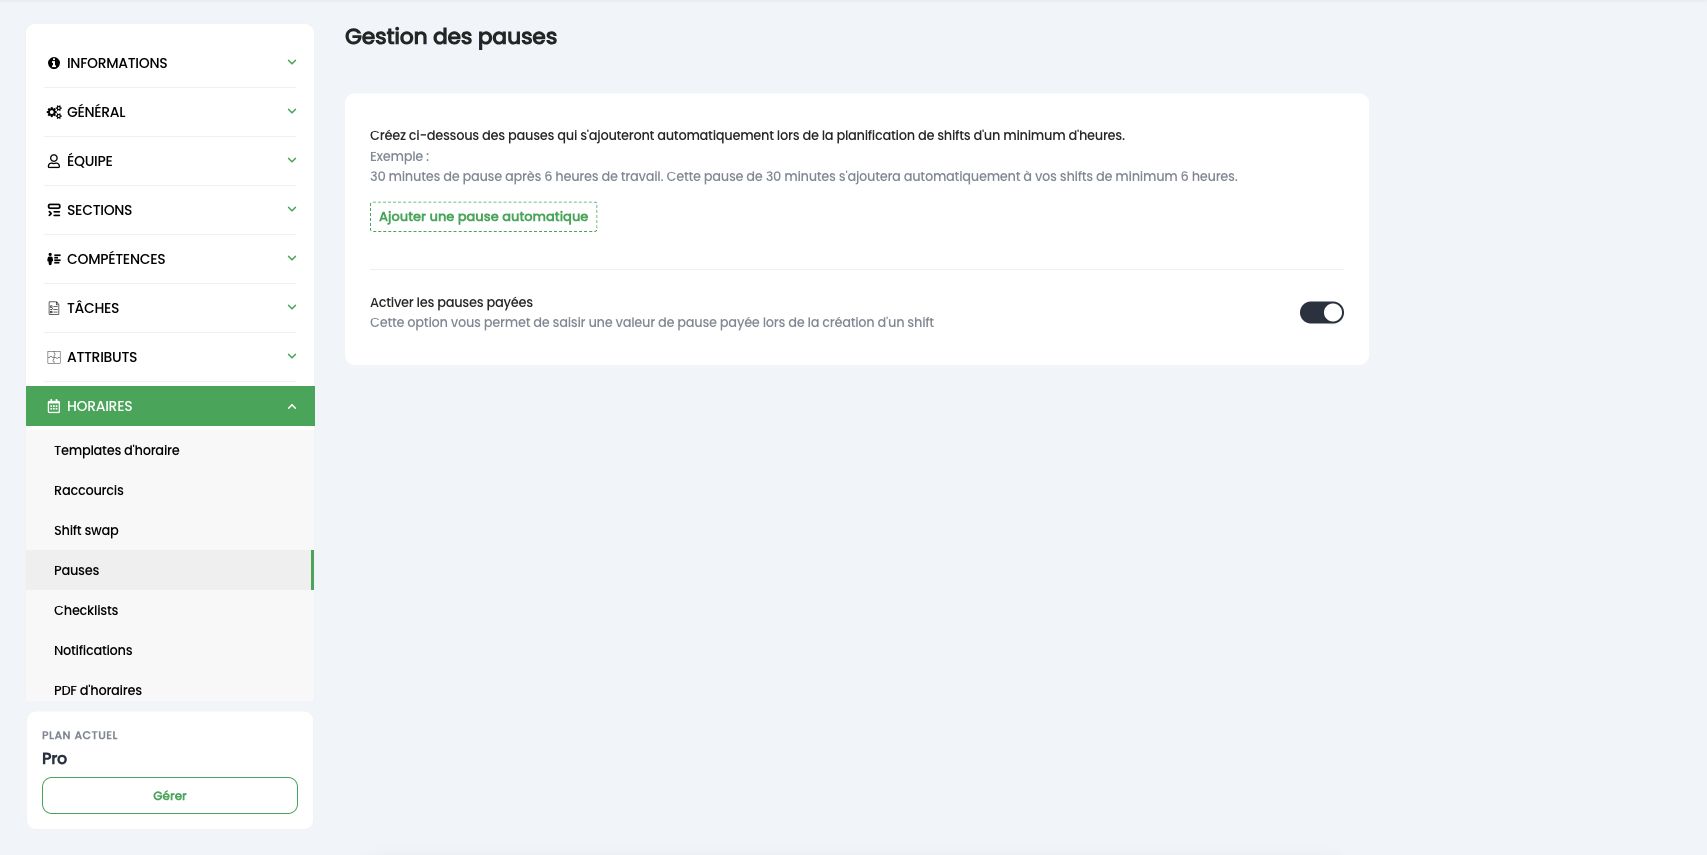The width and height of the screenshot is (1707, 855).
Task: Click the sections icon beside SECTIONS
Action: pos(54,210)
